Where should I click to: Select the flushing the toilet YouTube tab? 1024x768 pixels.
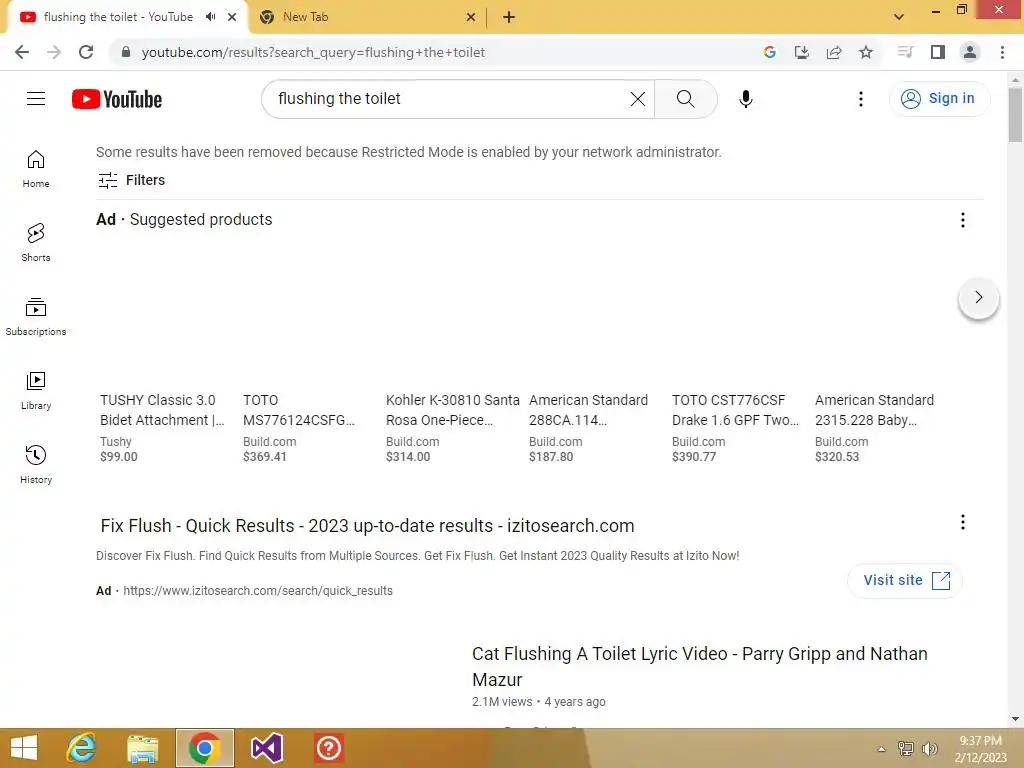[x=125, y=17]
